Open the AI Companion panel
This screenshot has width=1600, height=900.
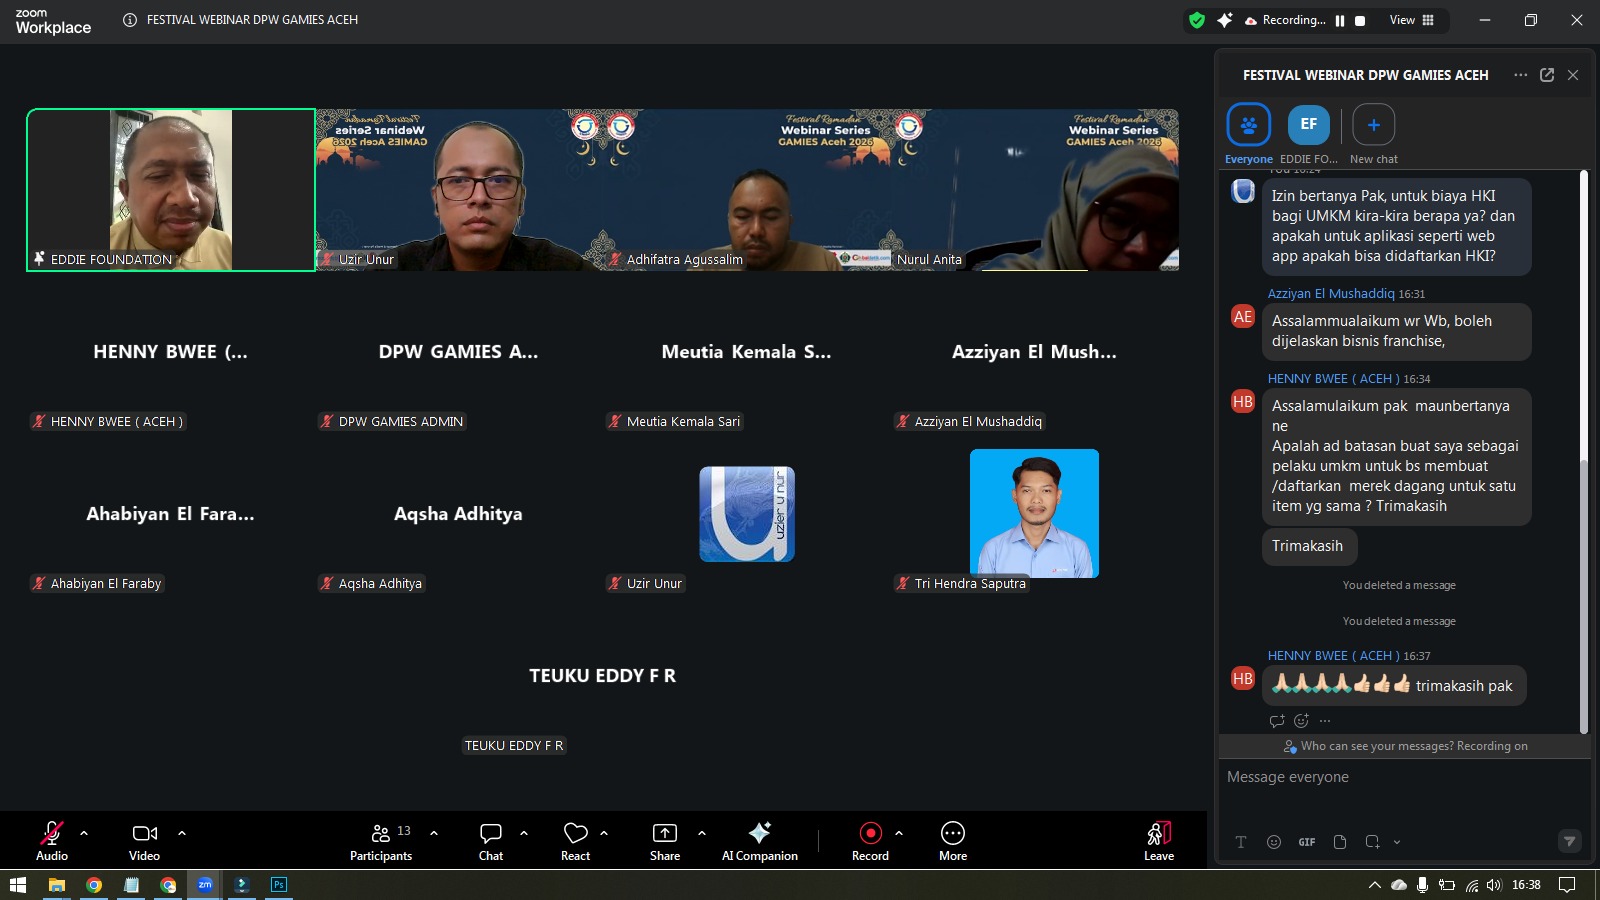(759, 840)
